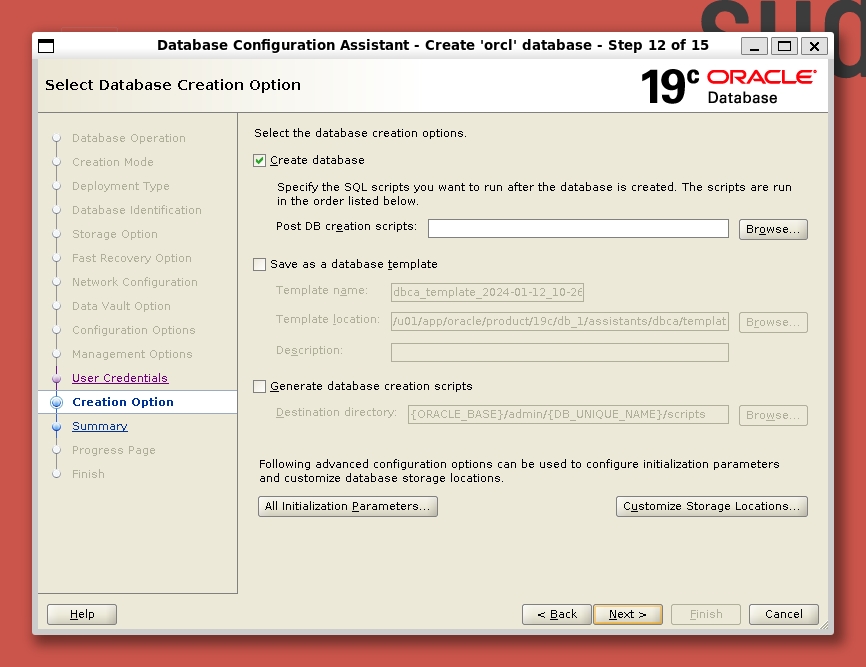This screenshot has width=866, height=667.
Task: Open the window menu icon in title bar
Action: [46, 46]
